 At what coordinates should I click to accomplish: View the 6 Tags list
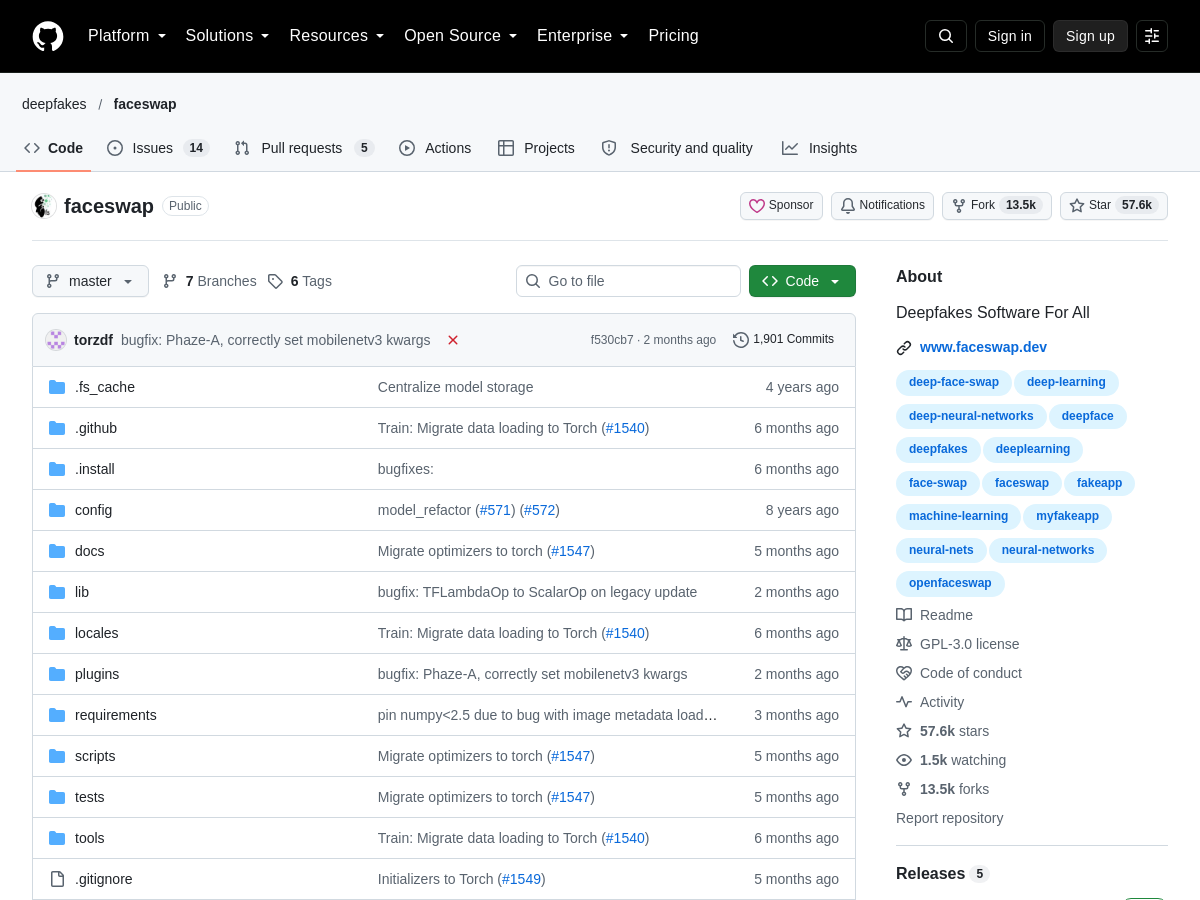click(x=300, y=281)
